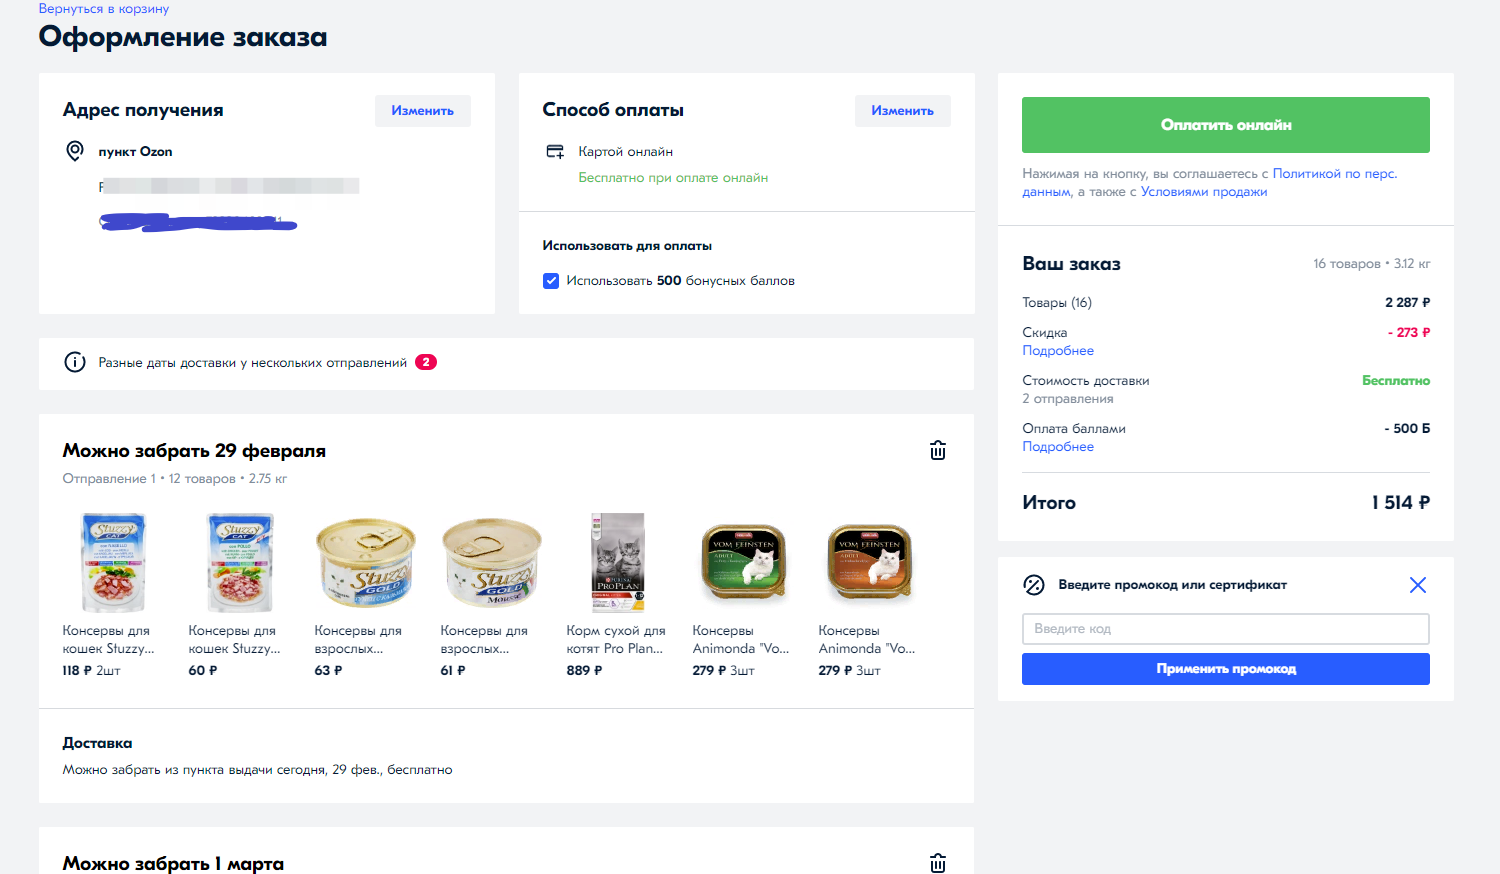
Task: Change the pickup address with Изменить
Action: click(x=423, y=111)
